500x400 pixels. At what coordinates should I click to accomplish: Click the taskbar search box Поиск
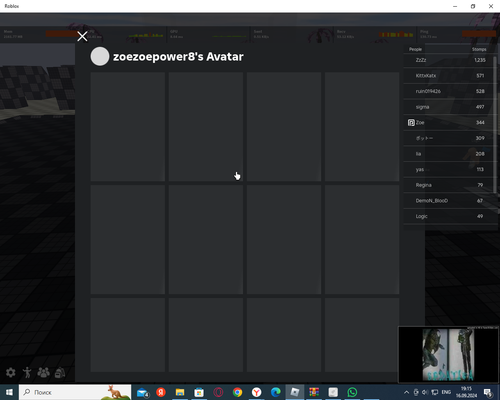75,392
